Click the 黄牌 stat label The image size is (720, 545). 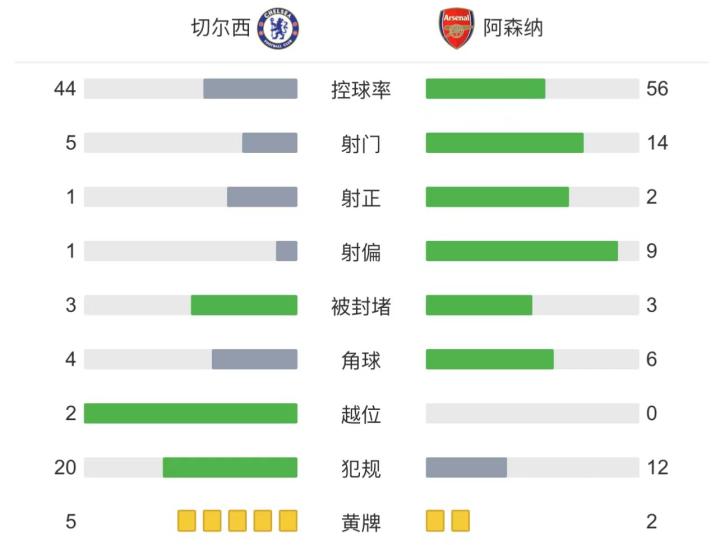tap(361, 522)
